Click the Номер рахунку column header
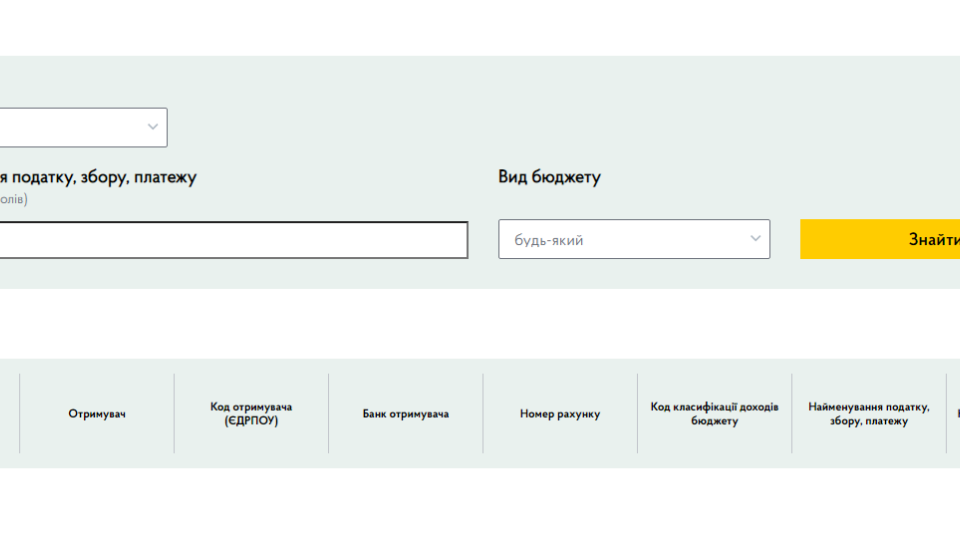Image resolution: width=960 pixels, height=540 pixels. pyautogui.click(x=560, y=414)
